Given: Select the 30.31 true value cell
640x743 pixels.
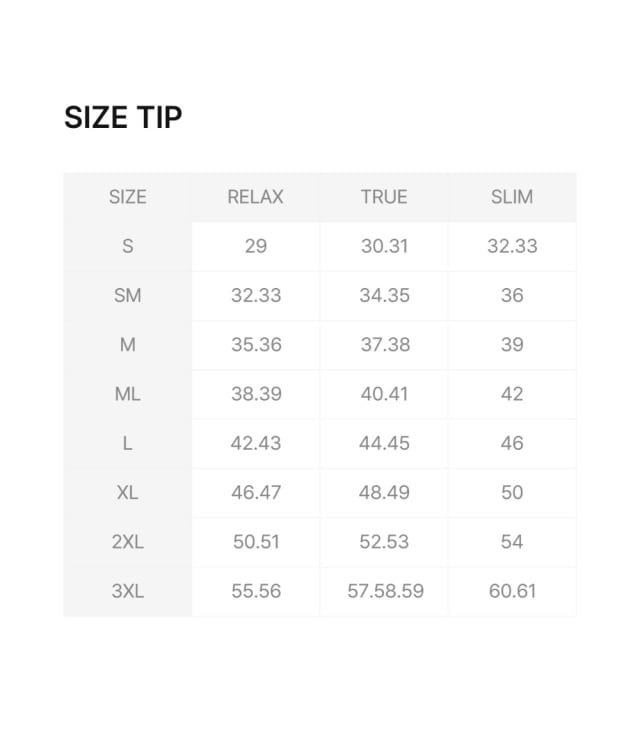Looking at the screenshot, I should (x=384, y=246).
